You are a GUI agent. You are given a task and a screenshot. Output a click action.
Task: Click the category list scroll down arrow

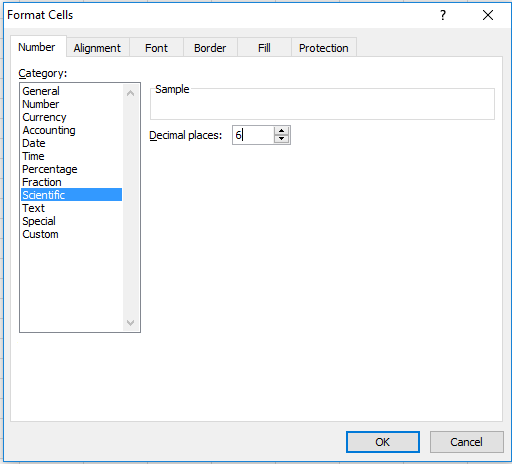pos(131,322)
